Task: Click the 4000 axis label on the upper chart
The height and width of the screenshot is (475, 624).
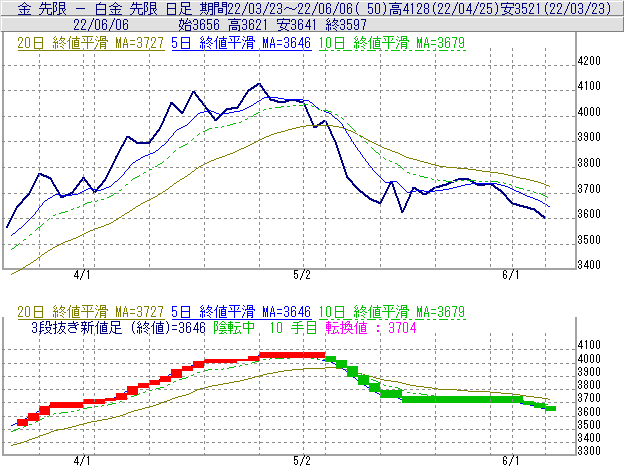Action: point(589,112)
